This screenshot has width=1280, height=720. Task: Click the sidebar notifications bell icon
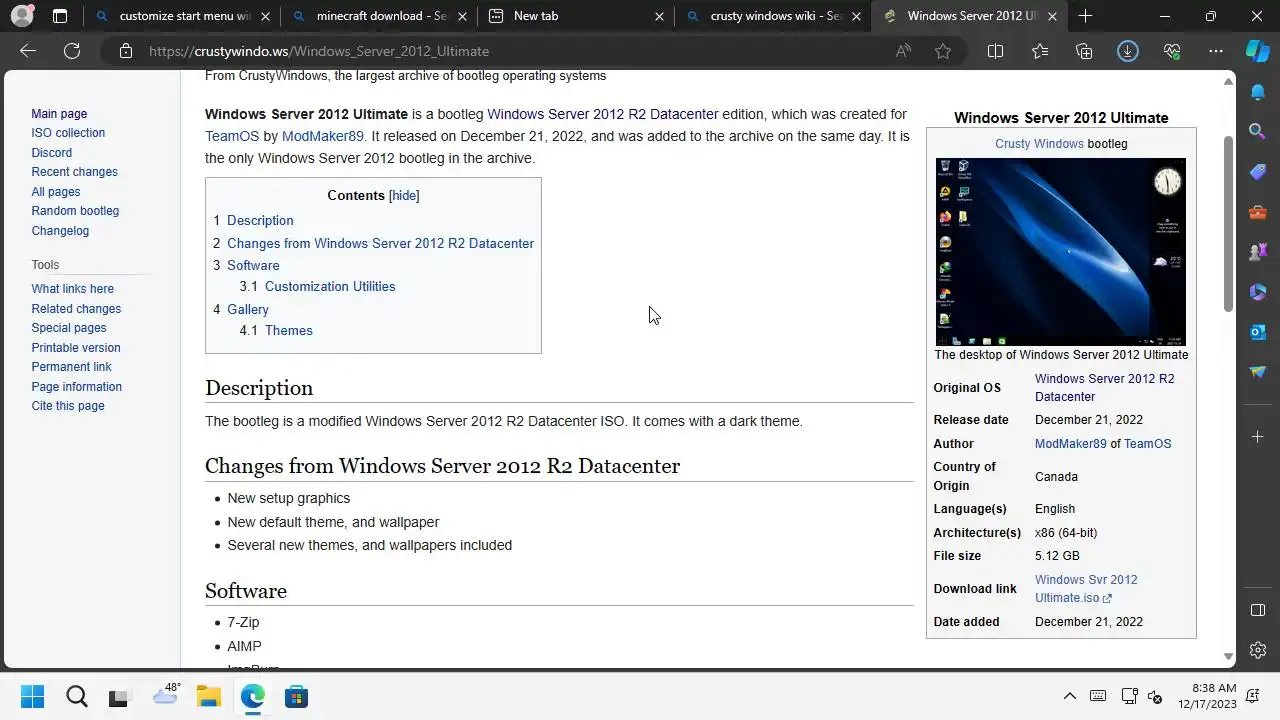point(1258,92)
